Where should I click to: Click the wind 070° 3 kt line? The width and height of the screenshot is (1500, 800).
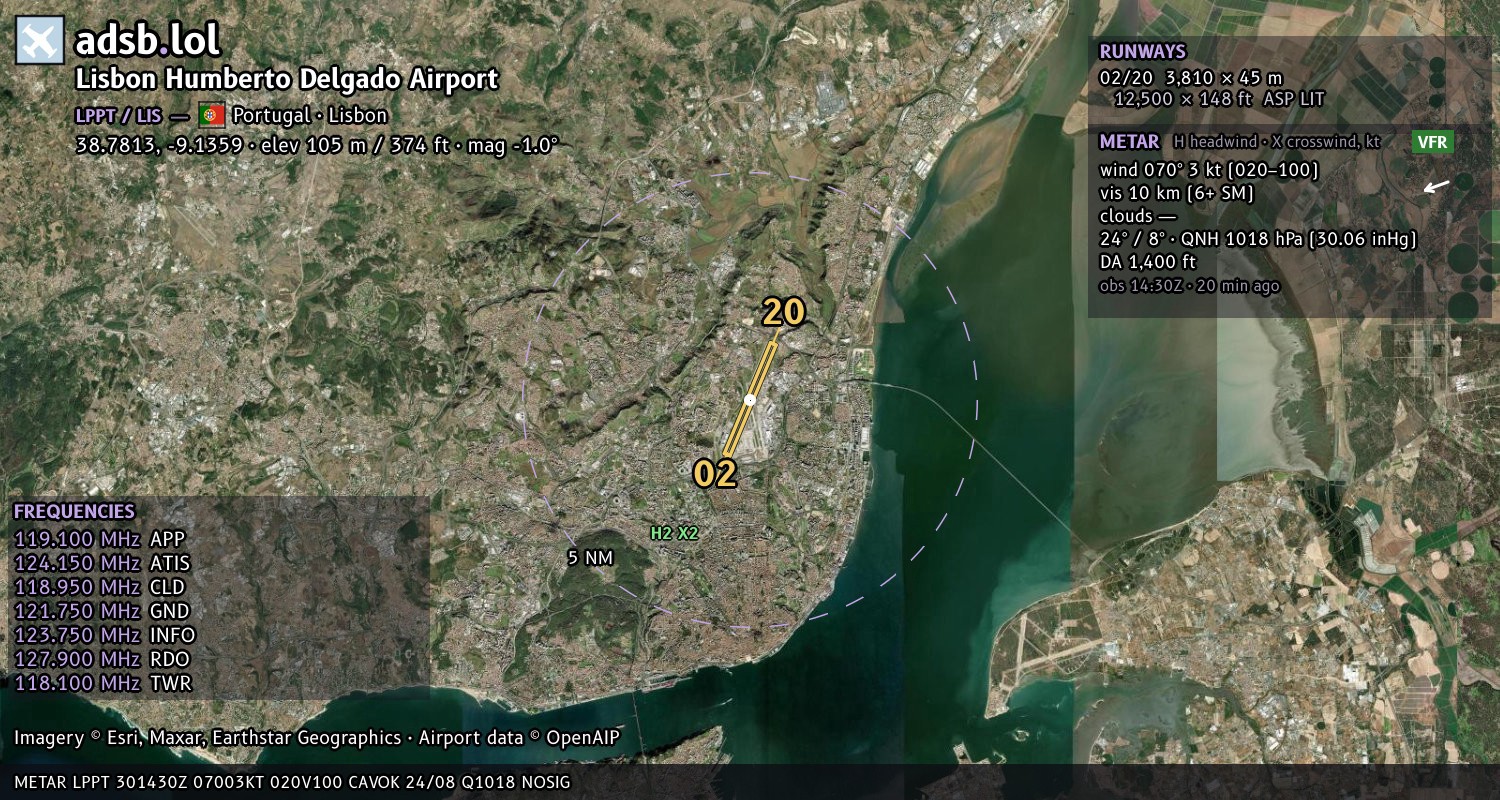(x=1209, y=170)
